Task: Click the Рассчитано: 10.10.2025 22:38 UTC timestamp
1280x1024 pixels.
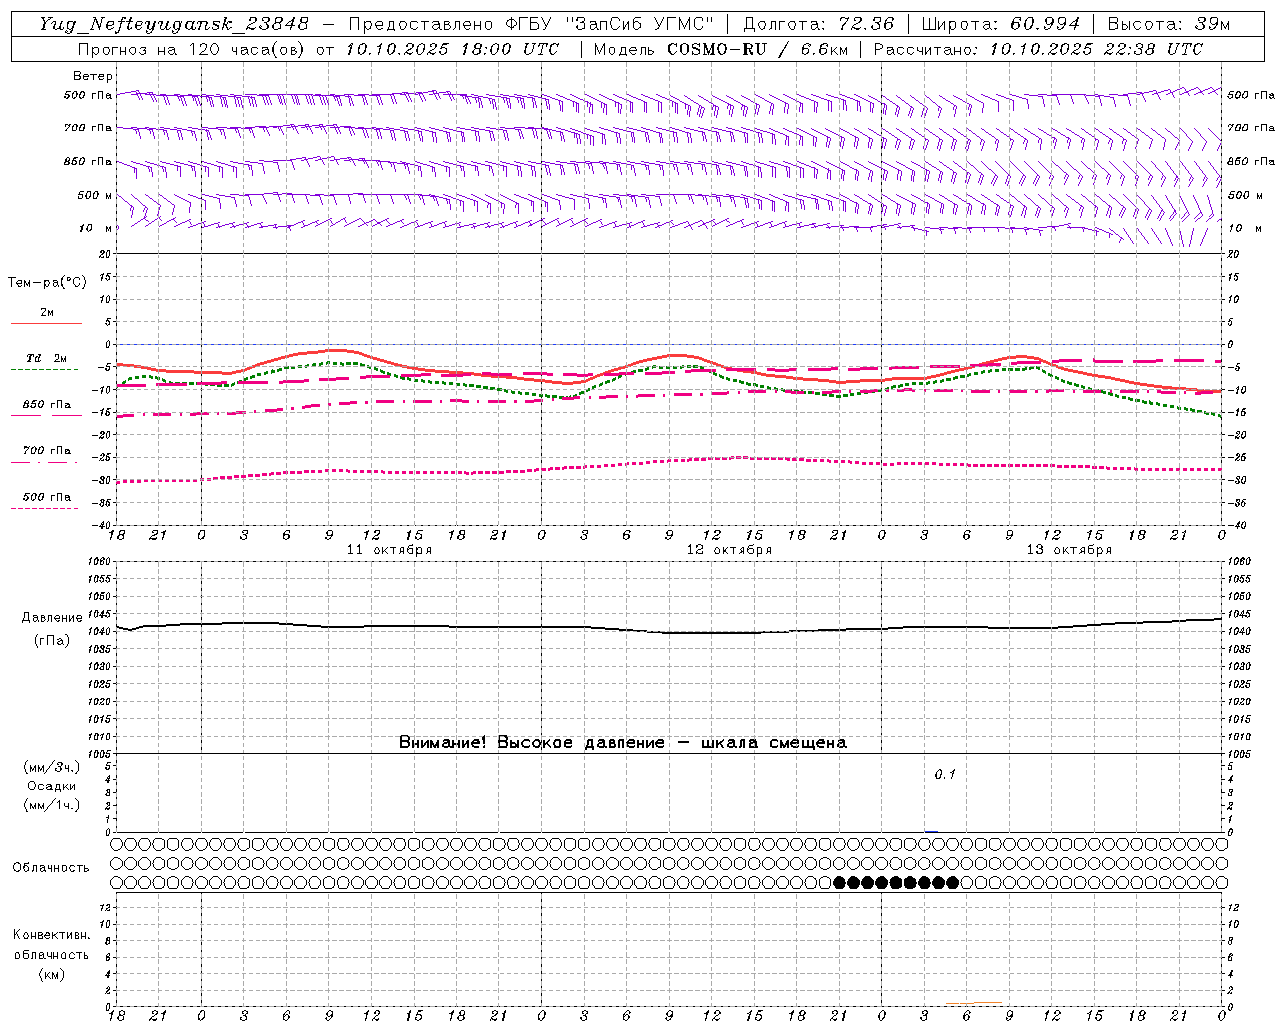Action: pos(1038,49)
